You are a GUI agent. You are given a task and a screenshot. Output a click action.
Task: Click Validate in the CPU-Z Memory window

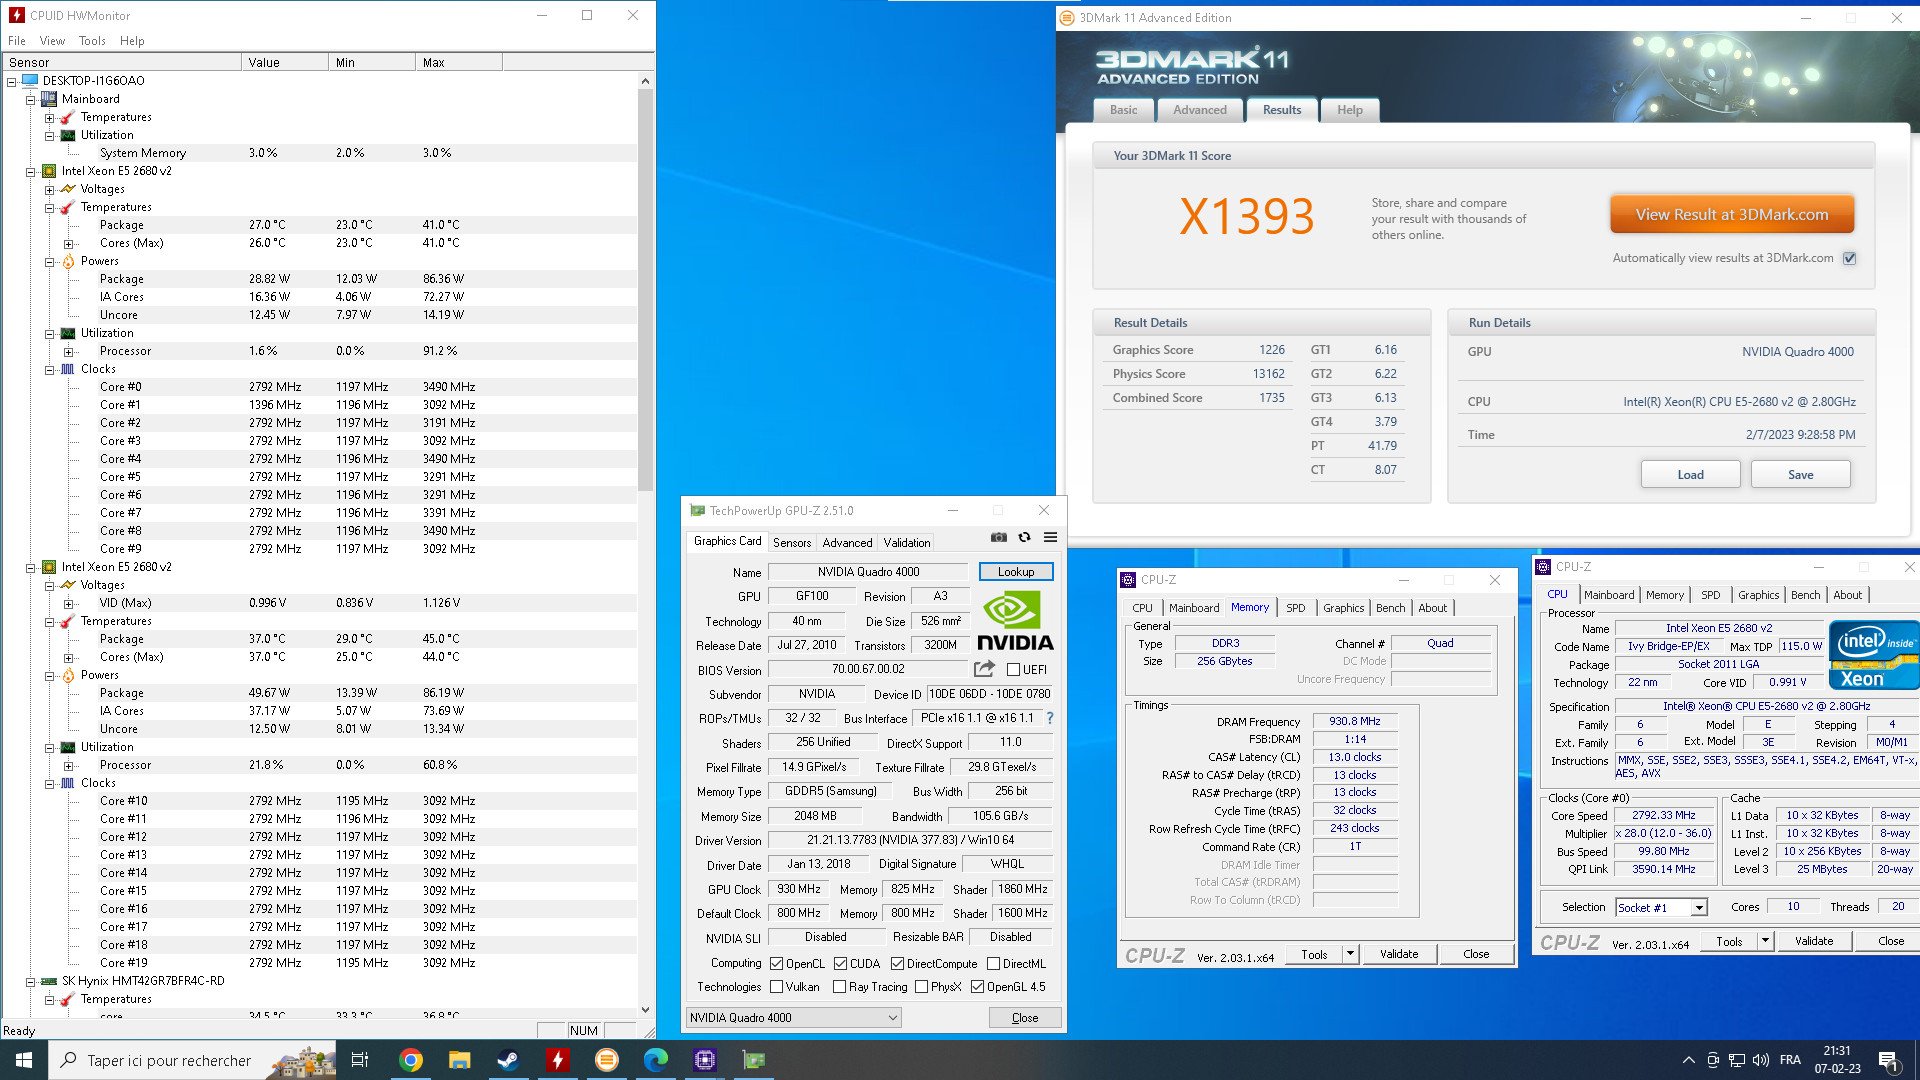tap(1399, 954)
